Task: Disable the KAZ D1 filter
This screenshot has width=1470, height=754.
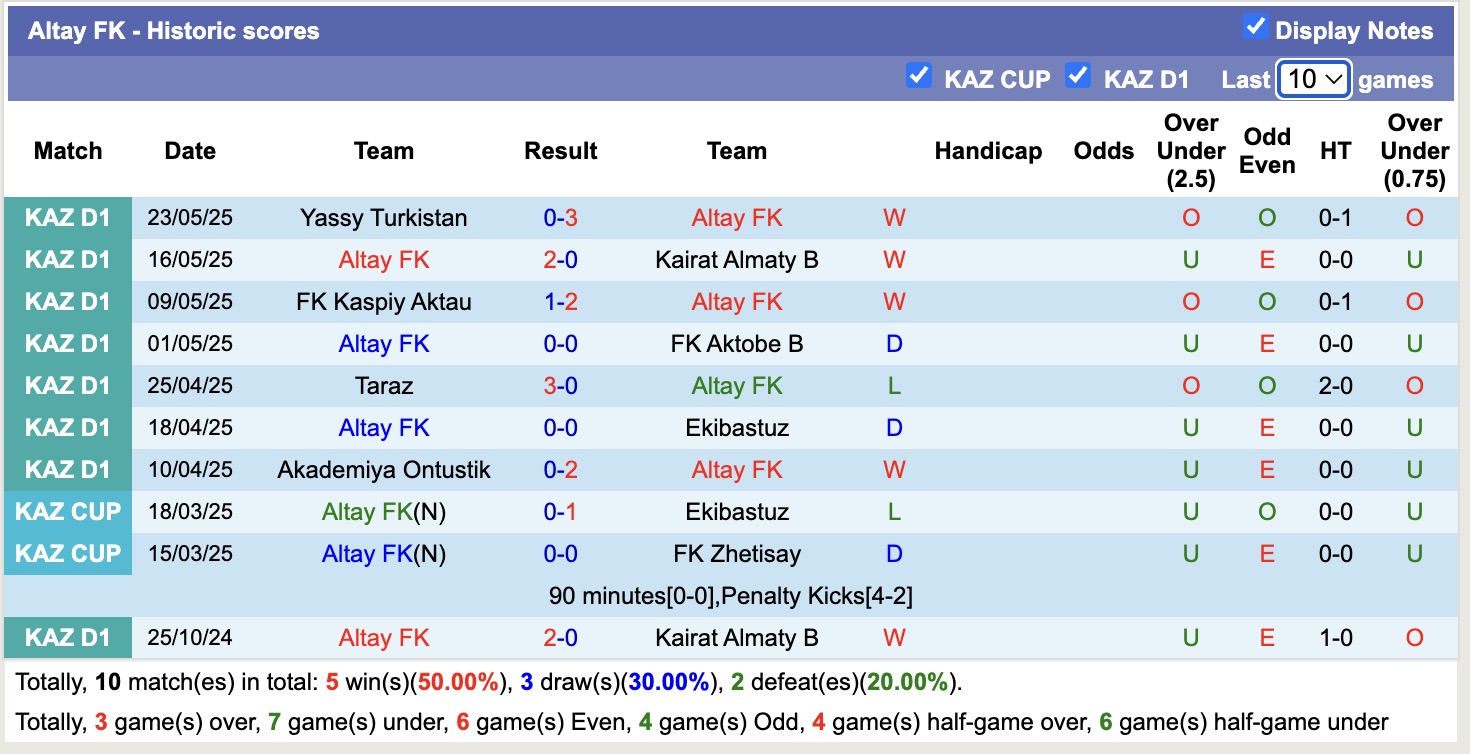Action: [x=1078, y=74]
